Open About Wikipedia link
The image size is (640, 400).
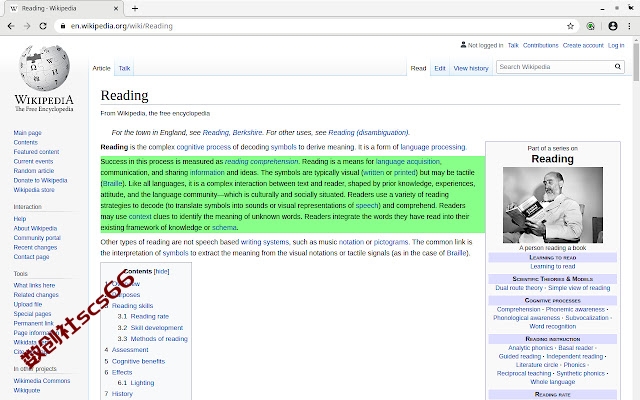35,228
